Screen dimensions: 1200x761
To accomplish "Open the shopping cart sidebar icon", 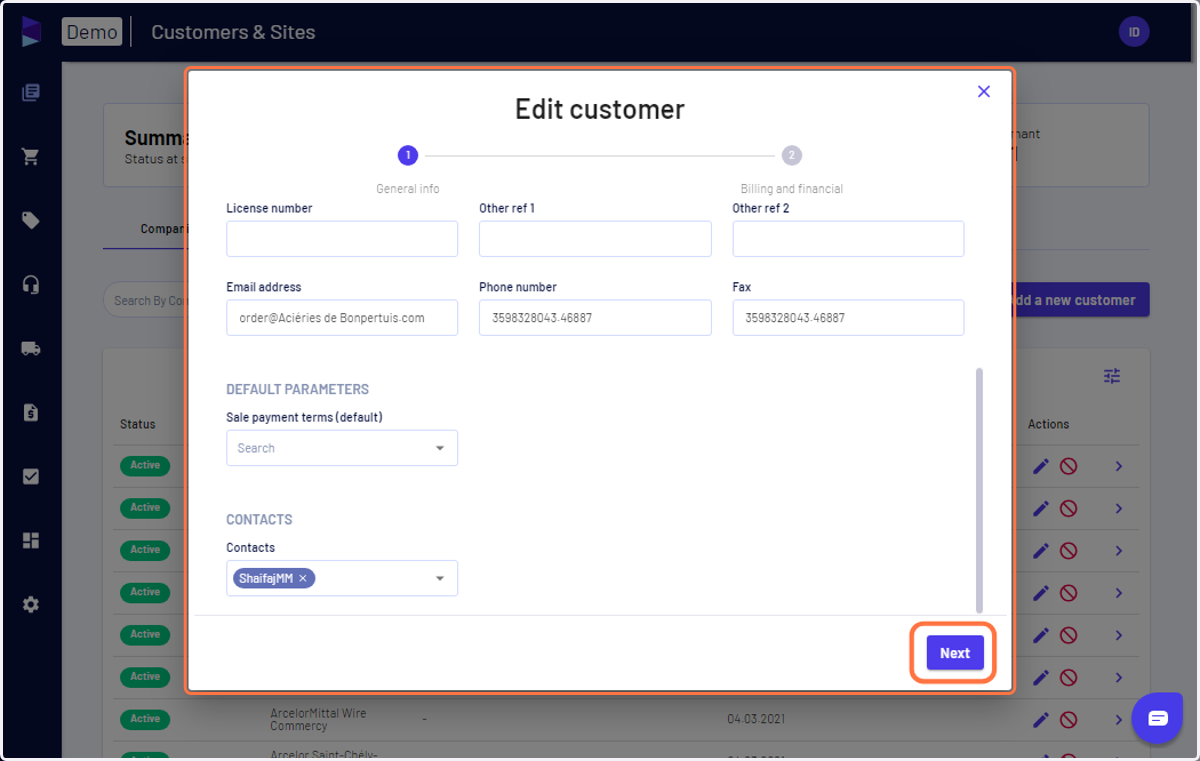I will point(31,157).
